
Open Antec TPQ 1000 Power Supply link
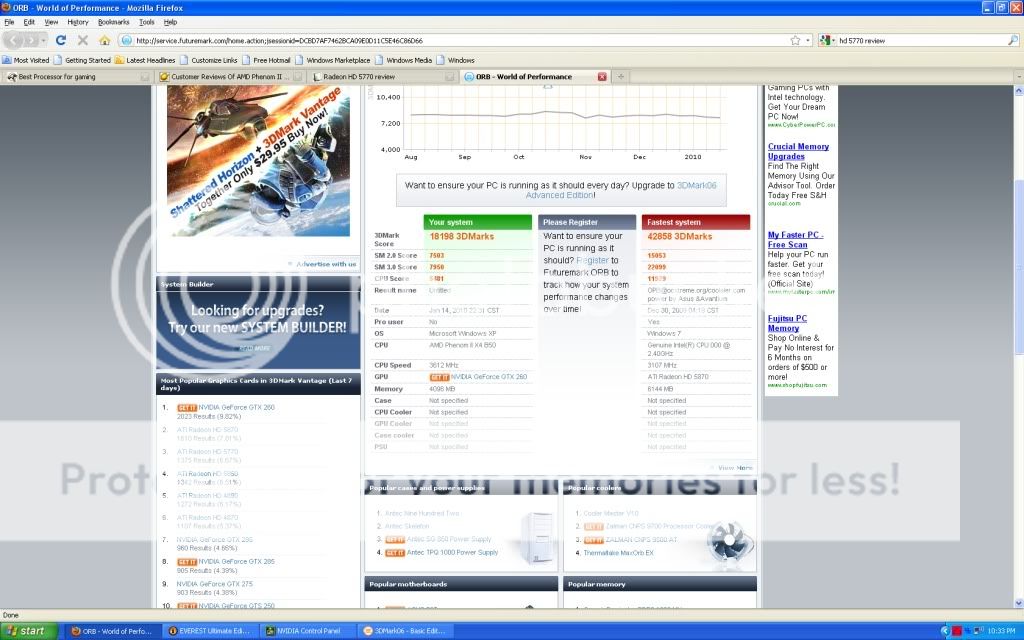tap(452, 552)
